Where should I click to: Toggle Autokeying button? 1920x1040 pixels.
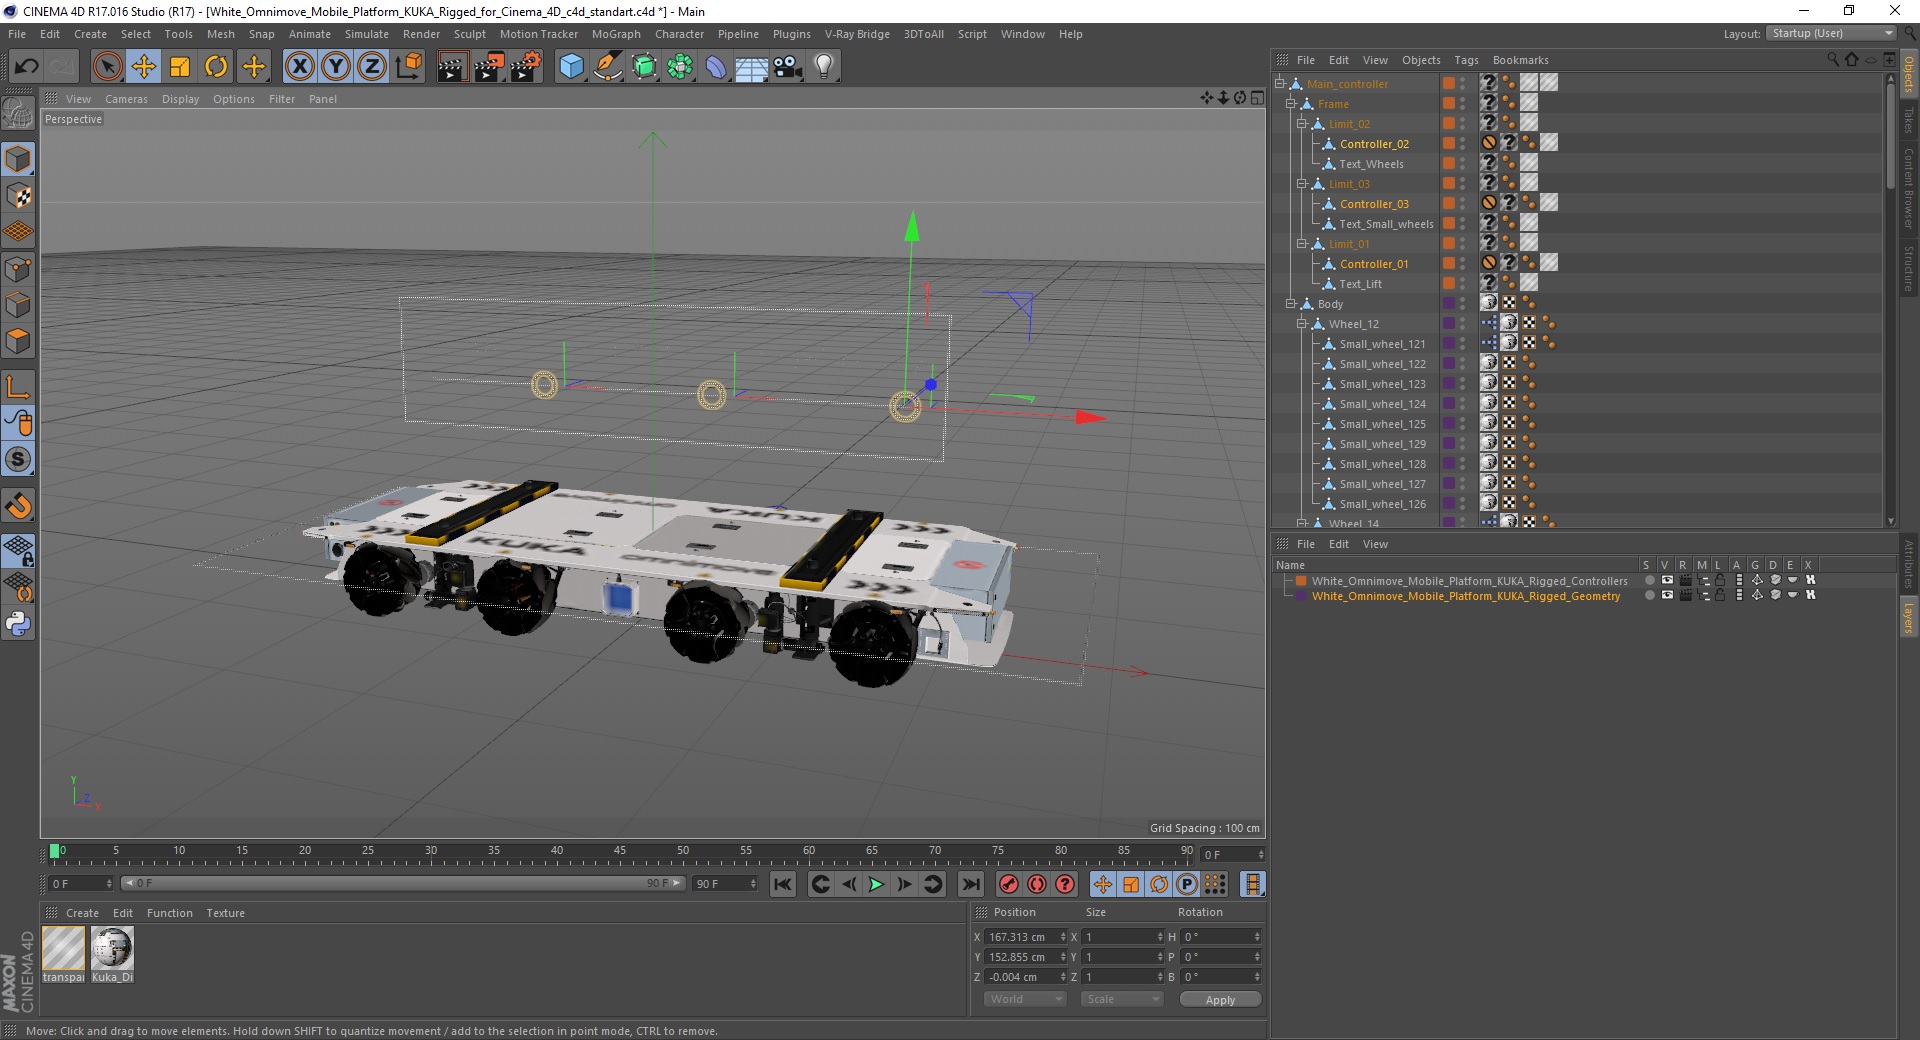point(1037,884)
